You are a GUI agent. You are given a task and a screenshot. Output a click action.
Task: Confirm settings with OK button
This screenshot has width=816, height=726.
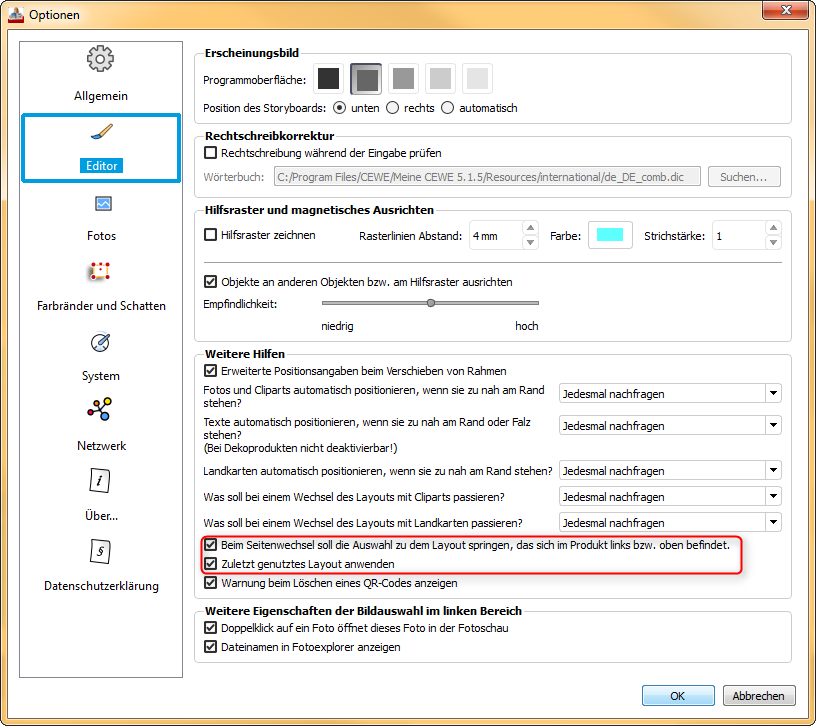pos(678,696)
